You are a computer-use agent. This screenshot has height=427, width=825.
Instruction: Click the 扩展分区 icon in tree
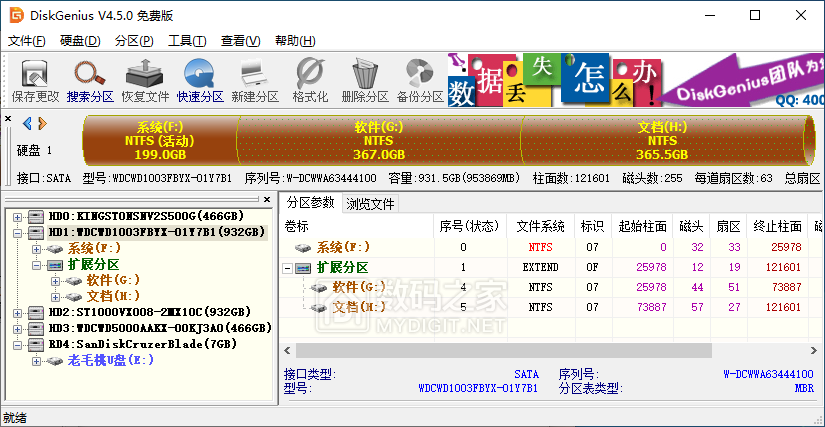55,265
